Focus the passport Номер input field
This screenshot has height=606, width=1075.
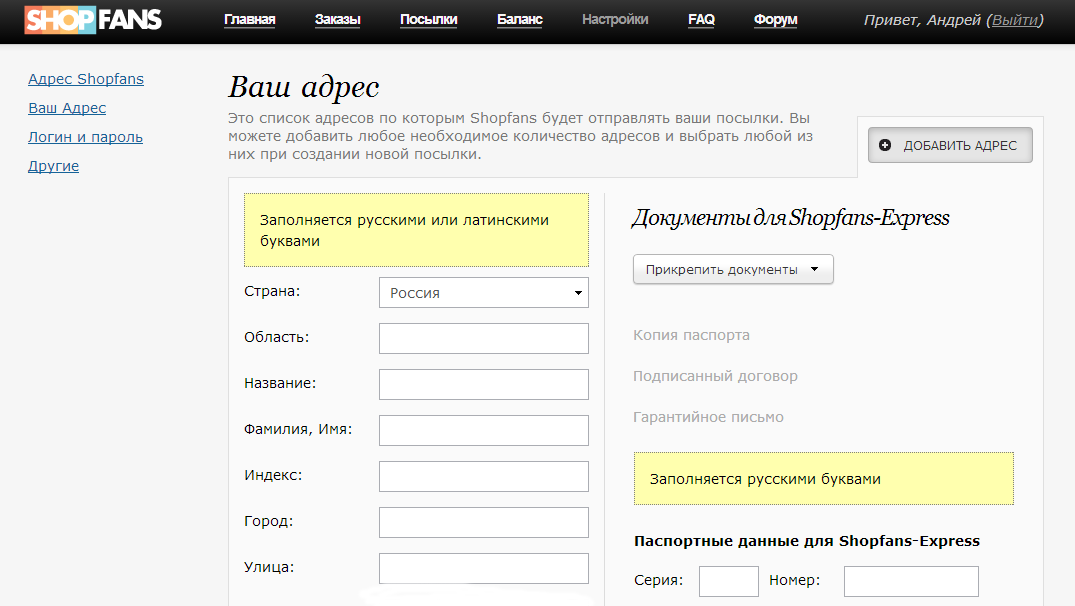point(911,581)
